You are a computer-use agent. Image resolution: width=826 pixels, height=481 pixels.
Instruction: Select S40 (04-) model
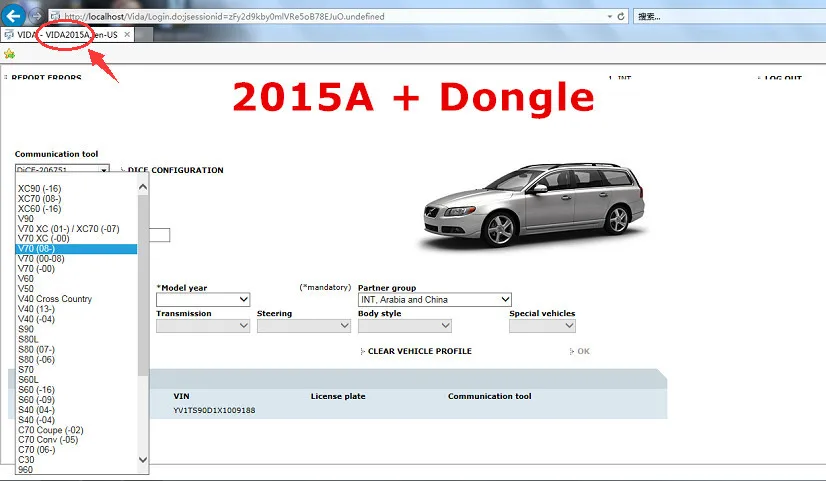[x=76, y=409]
